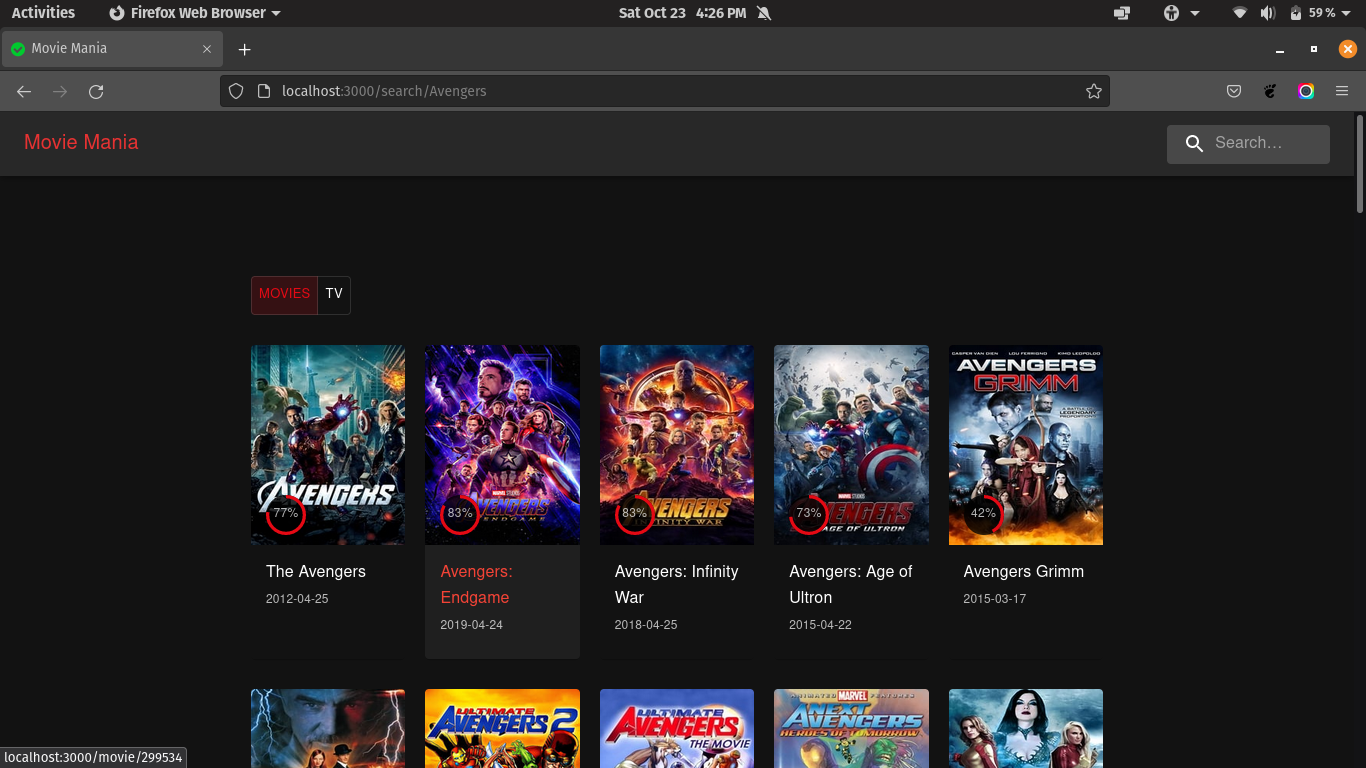The height and width of the screenshot is (768, 1366).
Task: Click The Avengers title text
Action: click(316, 572)
